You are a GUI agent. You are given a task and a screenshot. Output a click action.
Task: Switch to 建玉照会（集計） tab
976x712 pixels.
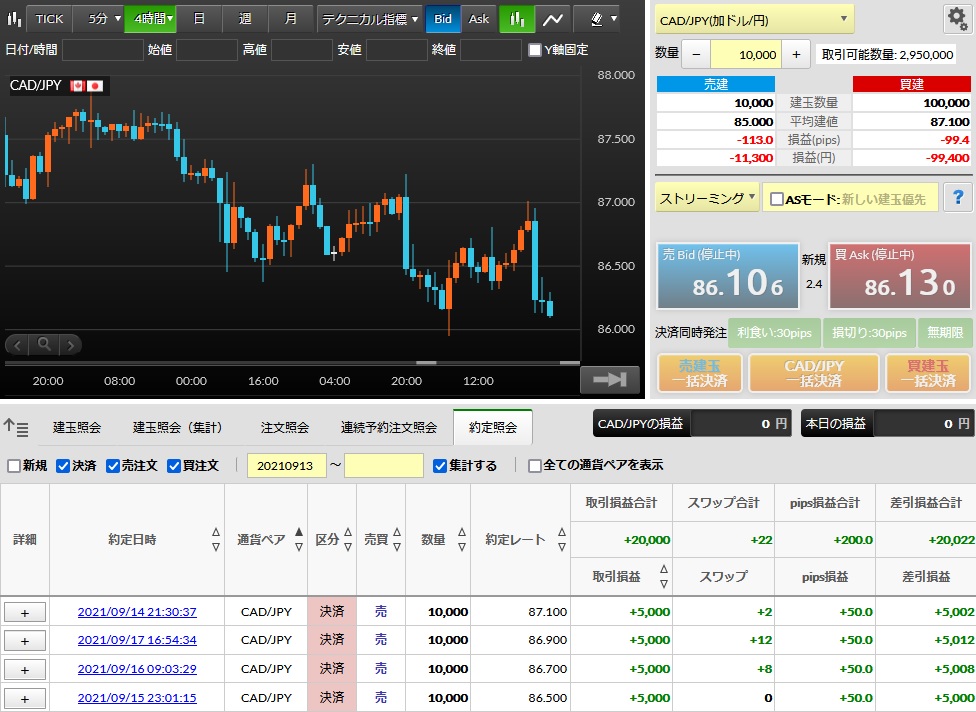pyautogui.click(x=177, y=428)
